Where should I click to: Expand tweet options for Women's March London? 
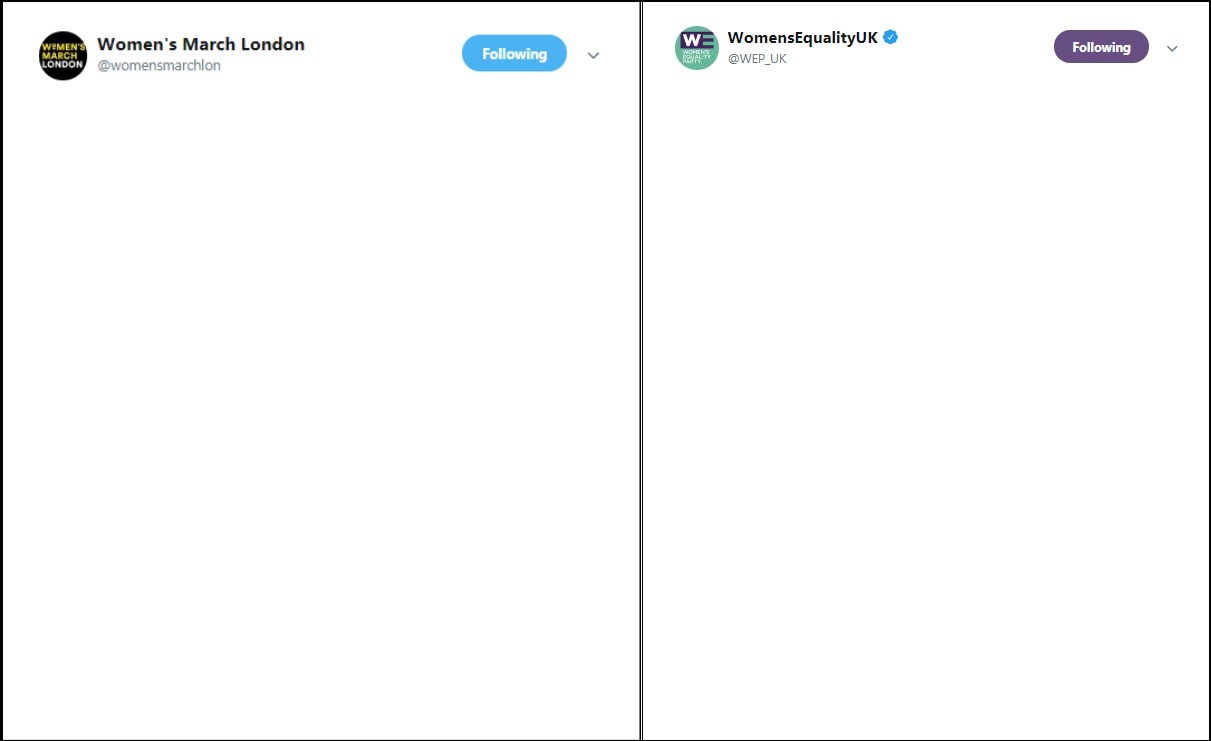pyautogui.click(x=592, y=56)
